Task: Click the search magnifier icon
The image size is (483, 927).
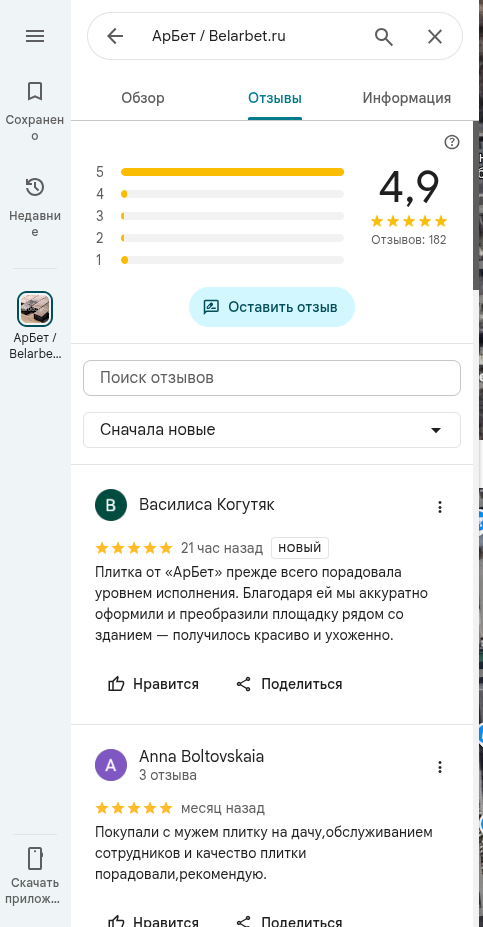Action: (384, 37)
